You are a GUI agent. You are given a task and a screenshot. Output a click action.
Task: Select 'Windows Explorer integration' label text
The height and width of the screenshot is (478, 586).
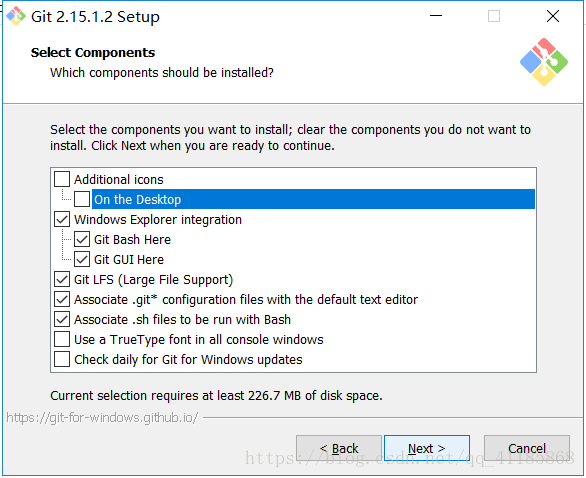158,220
